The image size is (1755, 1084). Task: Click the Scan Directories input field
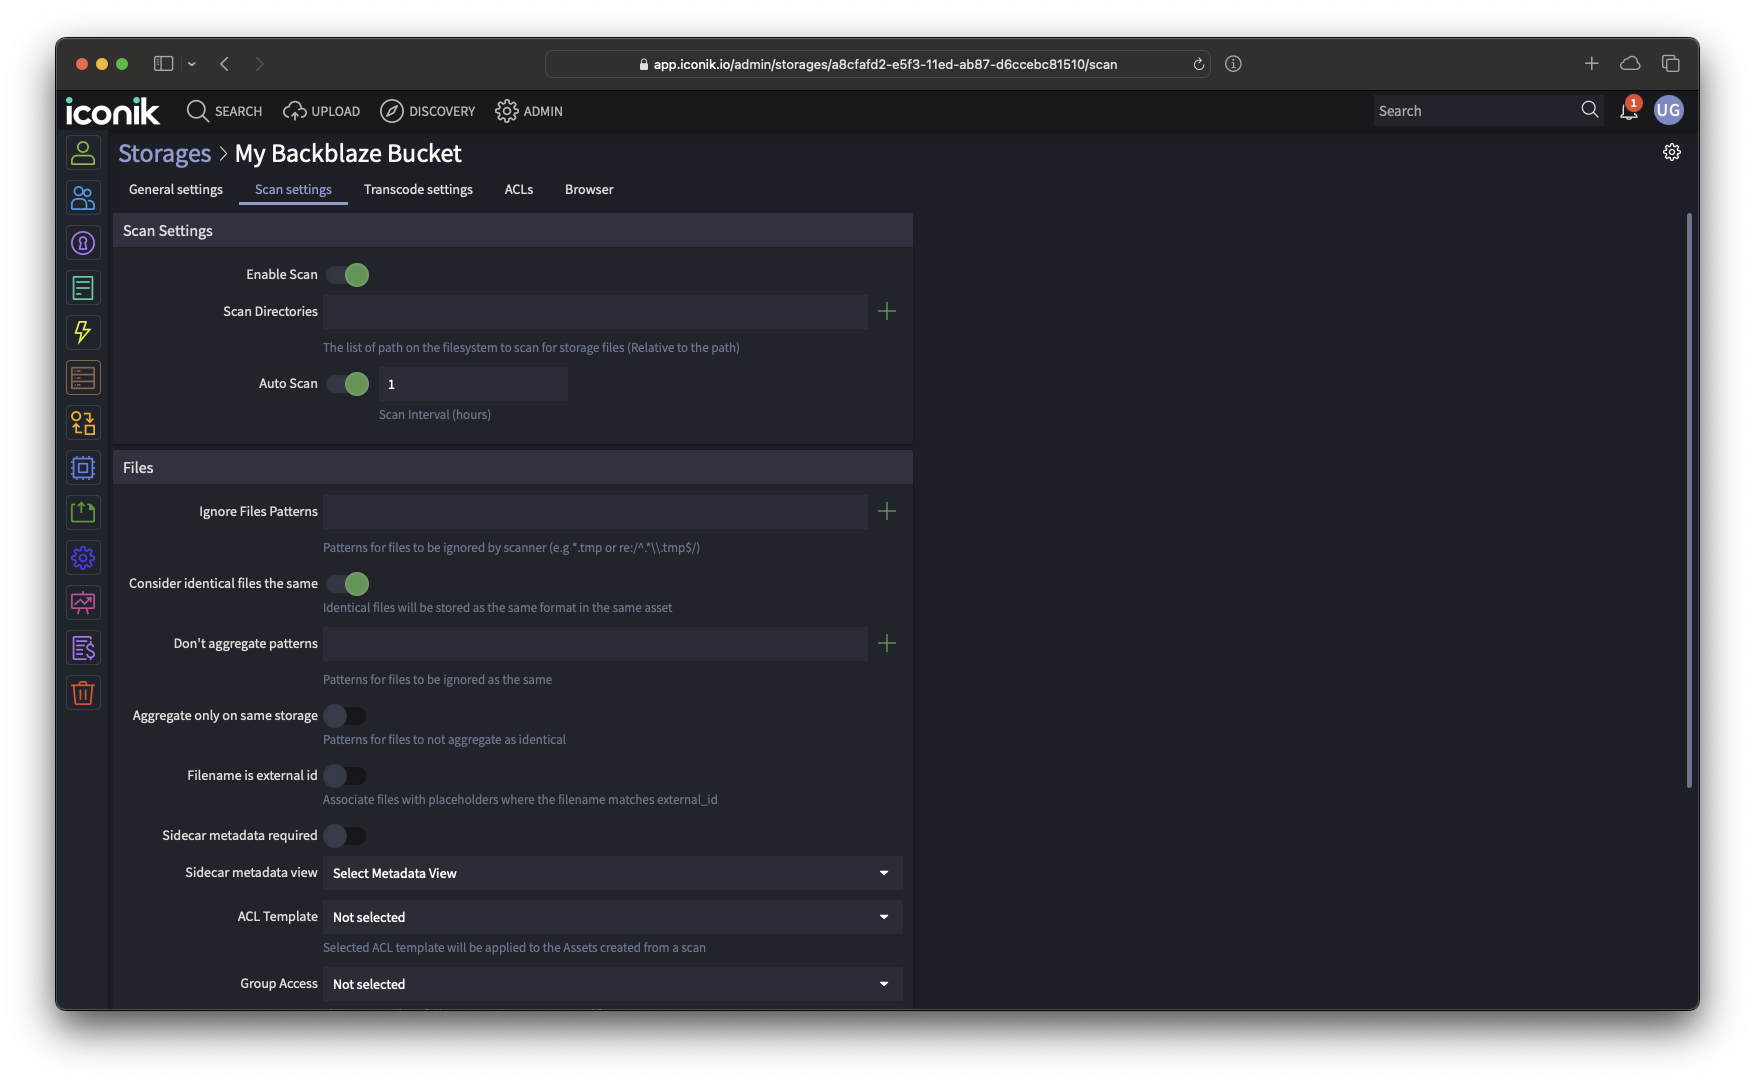[x=595, y=311]
